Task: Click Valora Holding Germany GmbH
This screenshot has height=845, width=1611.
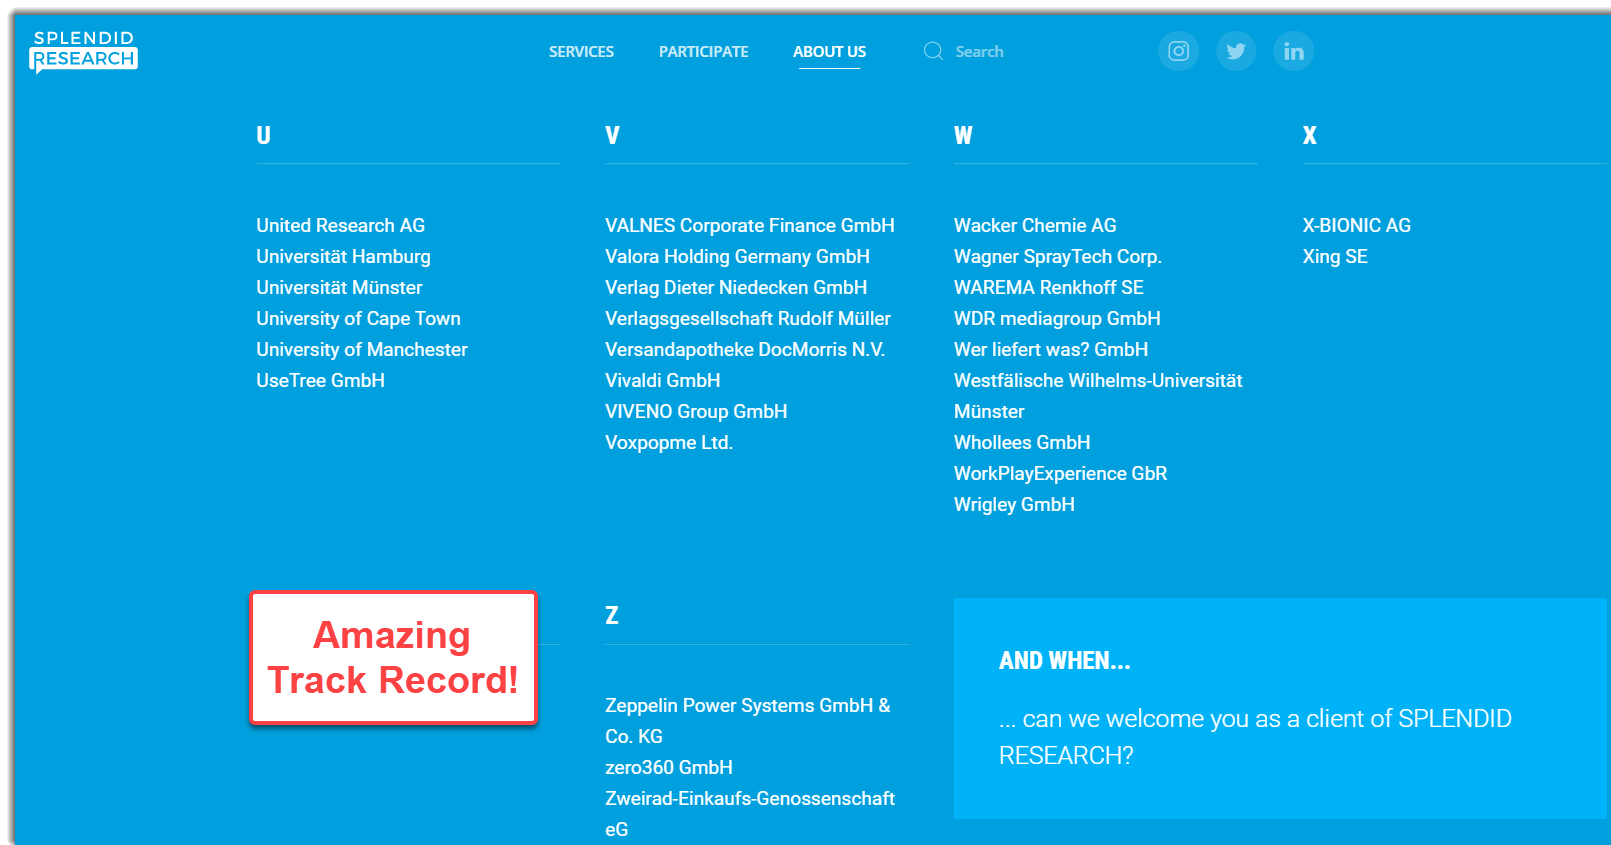Action: click(x=737, y=257)
